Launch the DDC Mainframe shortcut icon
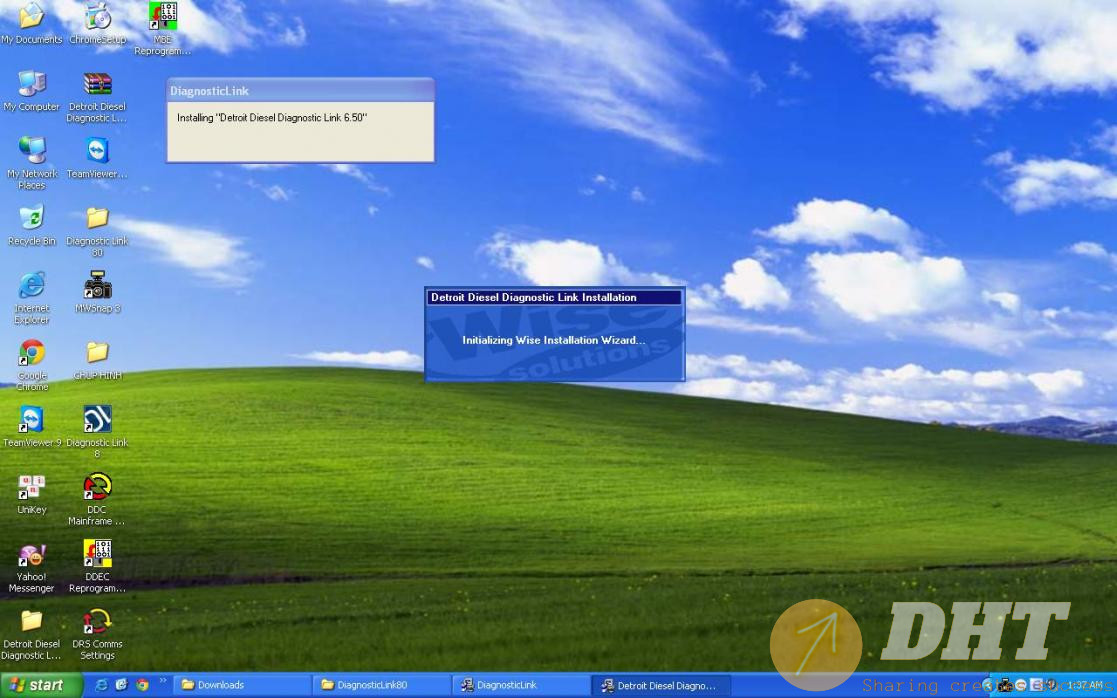1117x698 pixels. (x=97, y=488)
